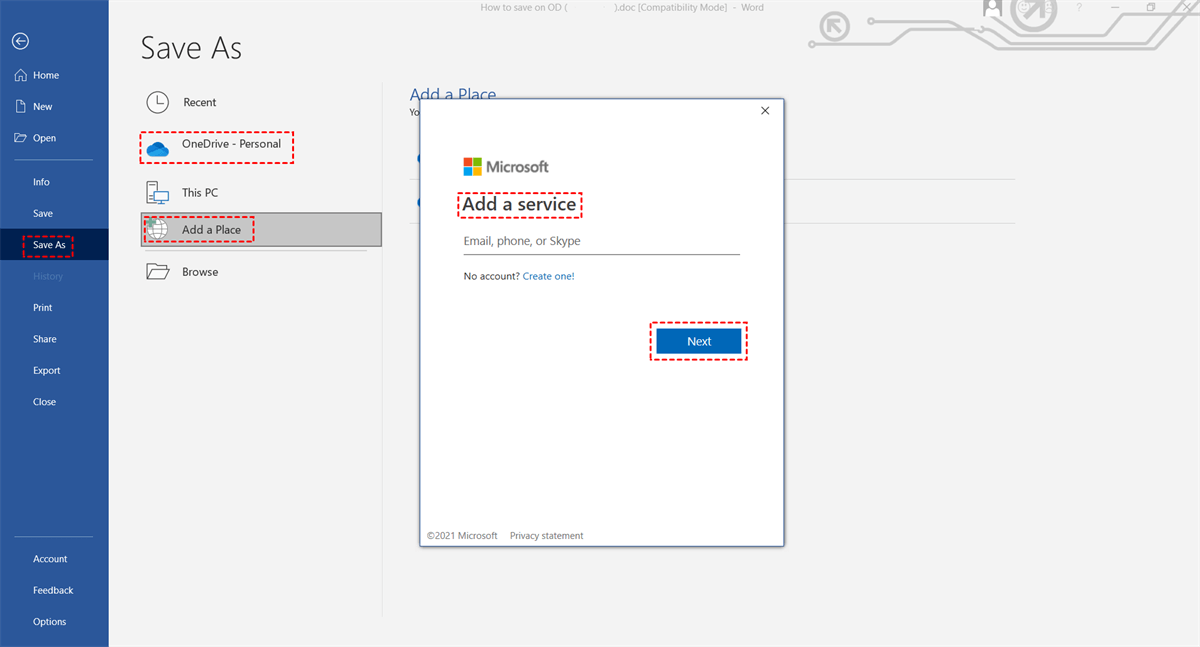Click the Microsoft logo in the dialog
Screen dimensions: 1200x647
click(x=506, y=167)
